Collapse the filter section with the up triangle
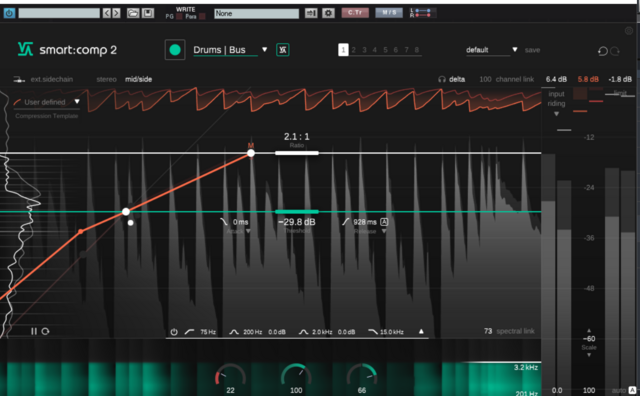 pos(421,331)
